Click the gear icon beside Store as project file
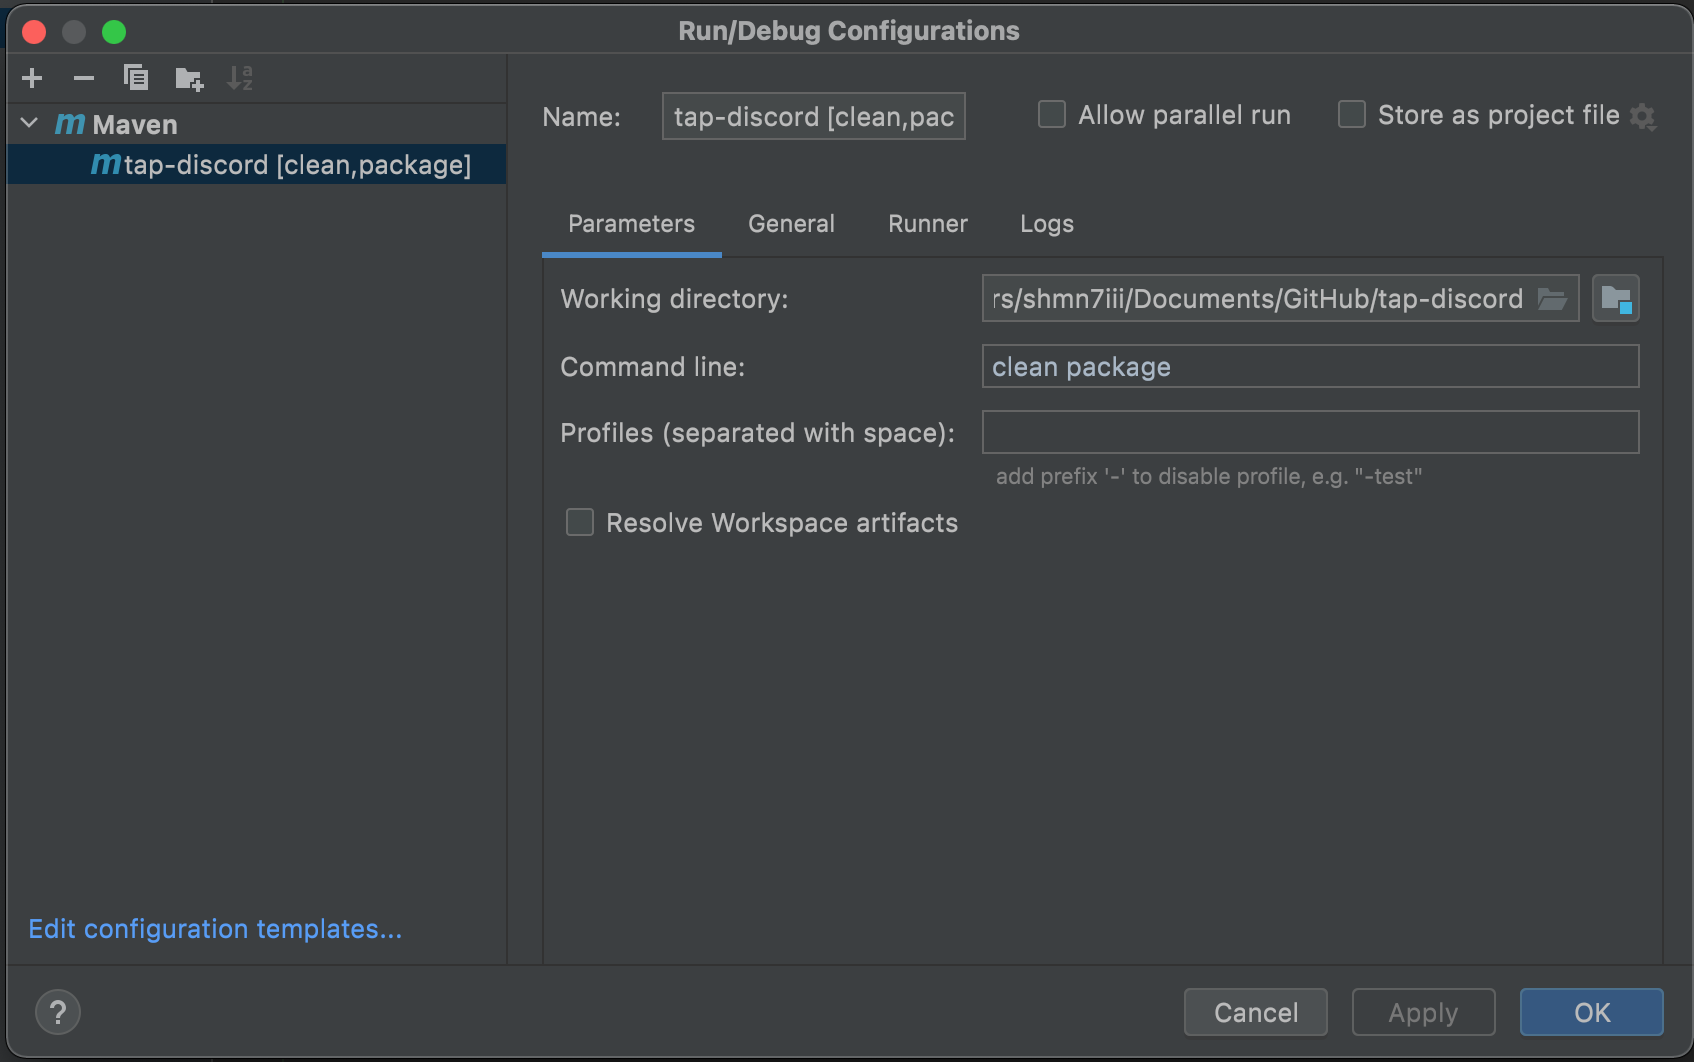The width and height of the screenshot is (1694, 1062). [1643, 117]
